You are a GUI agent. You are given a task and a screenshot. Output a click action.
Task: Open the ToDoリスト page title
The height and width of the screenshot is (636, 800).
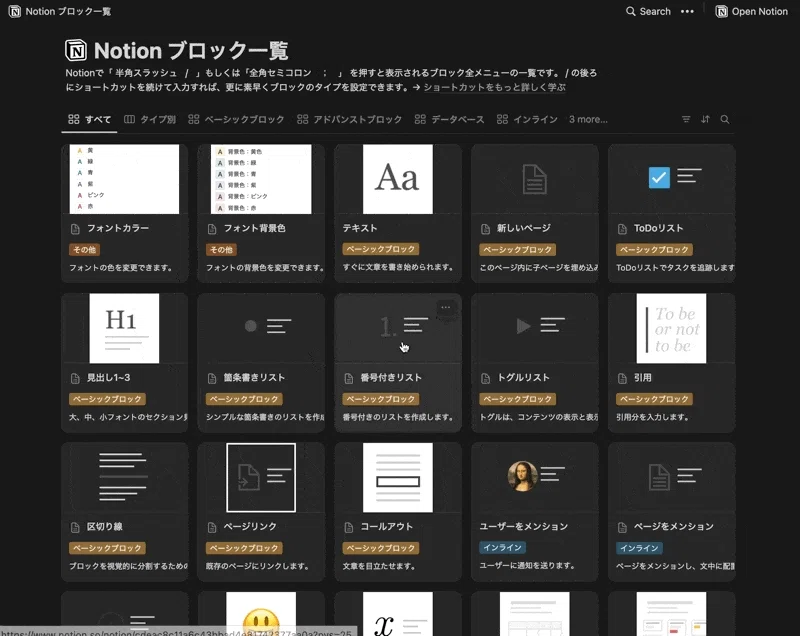[658, 228]
